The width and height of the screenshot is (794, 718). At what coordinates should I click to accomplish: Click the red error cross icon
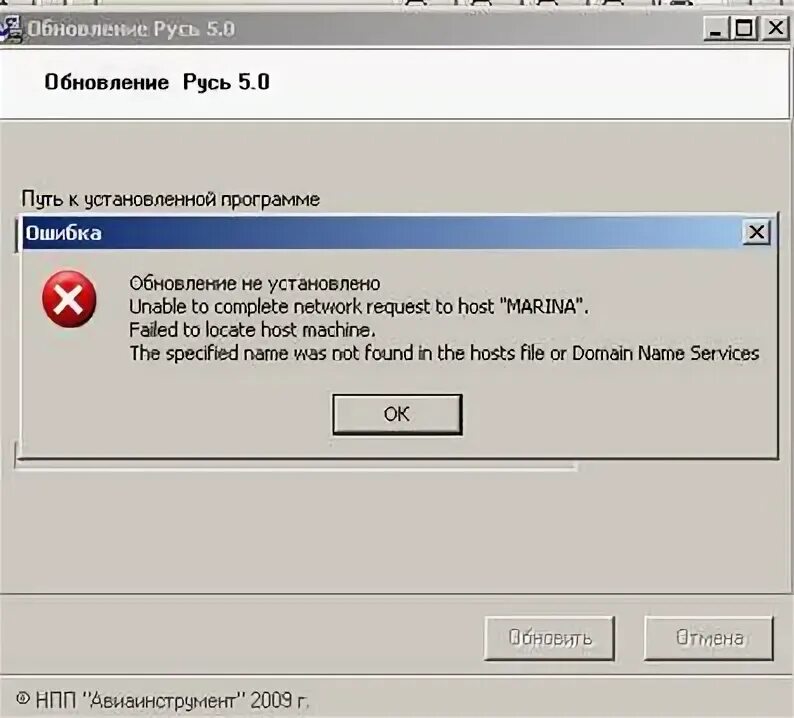point(69,299)
